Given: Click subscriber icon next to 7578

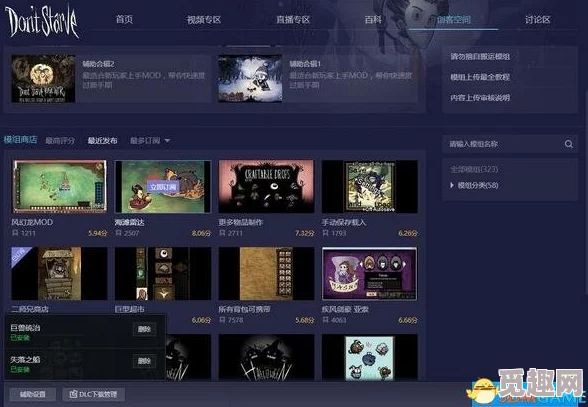Looking at the screenshot, I should pos(222,320).
